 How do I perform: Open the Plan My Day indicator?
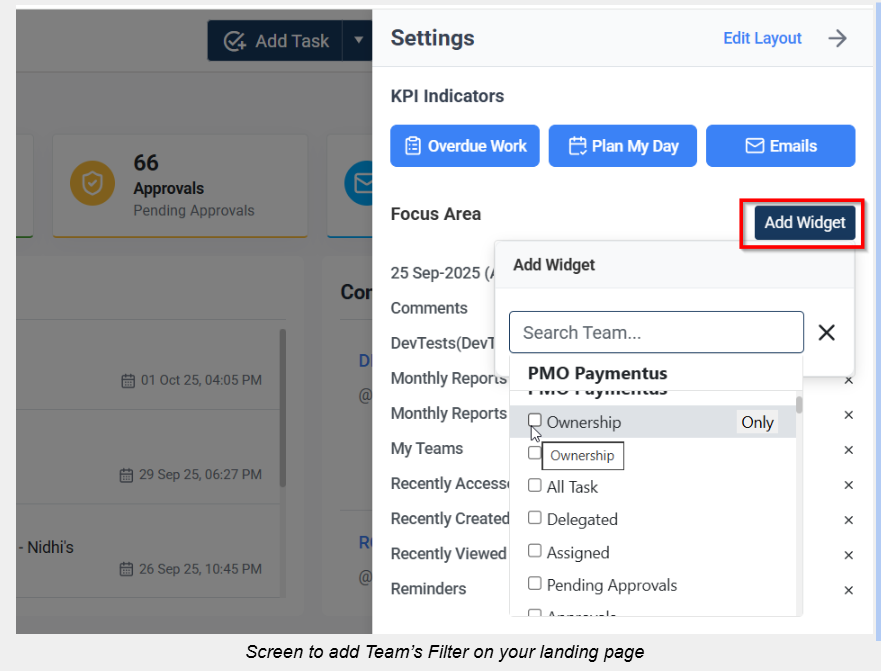pos(623,146)
